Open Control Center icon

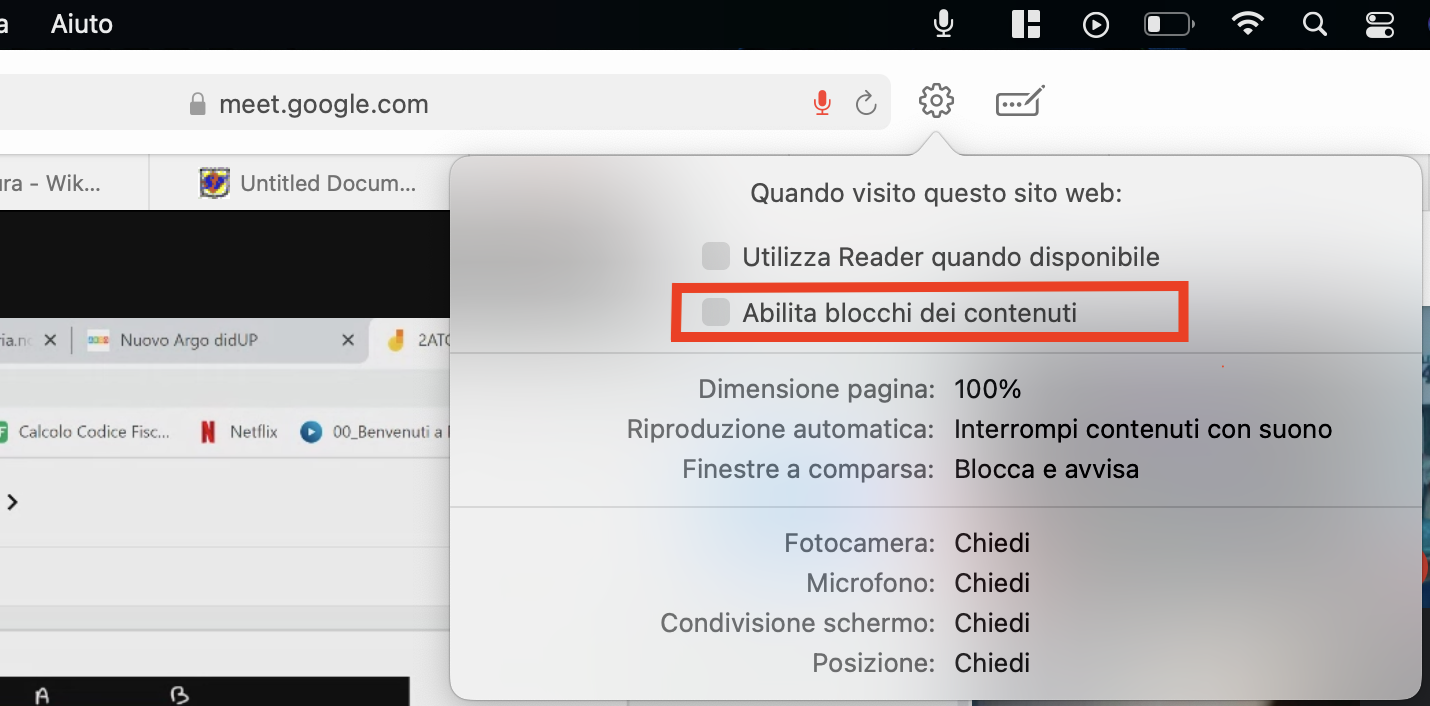point(1380,24)
